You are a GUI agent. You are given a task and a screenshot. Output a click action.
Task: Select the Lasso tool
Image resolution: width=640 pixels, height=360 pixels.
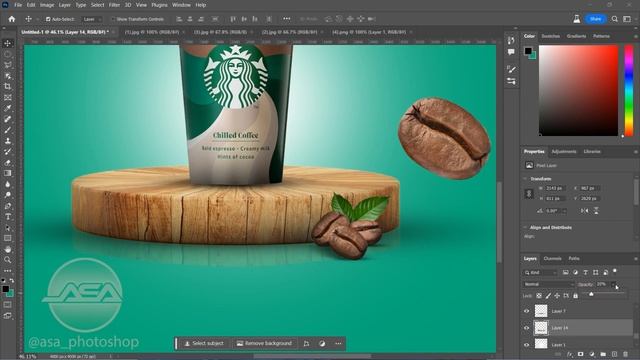click(x=7, y=65)
